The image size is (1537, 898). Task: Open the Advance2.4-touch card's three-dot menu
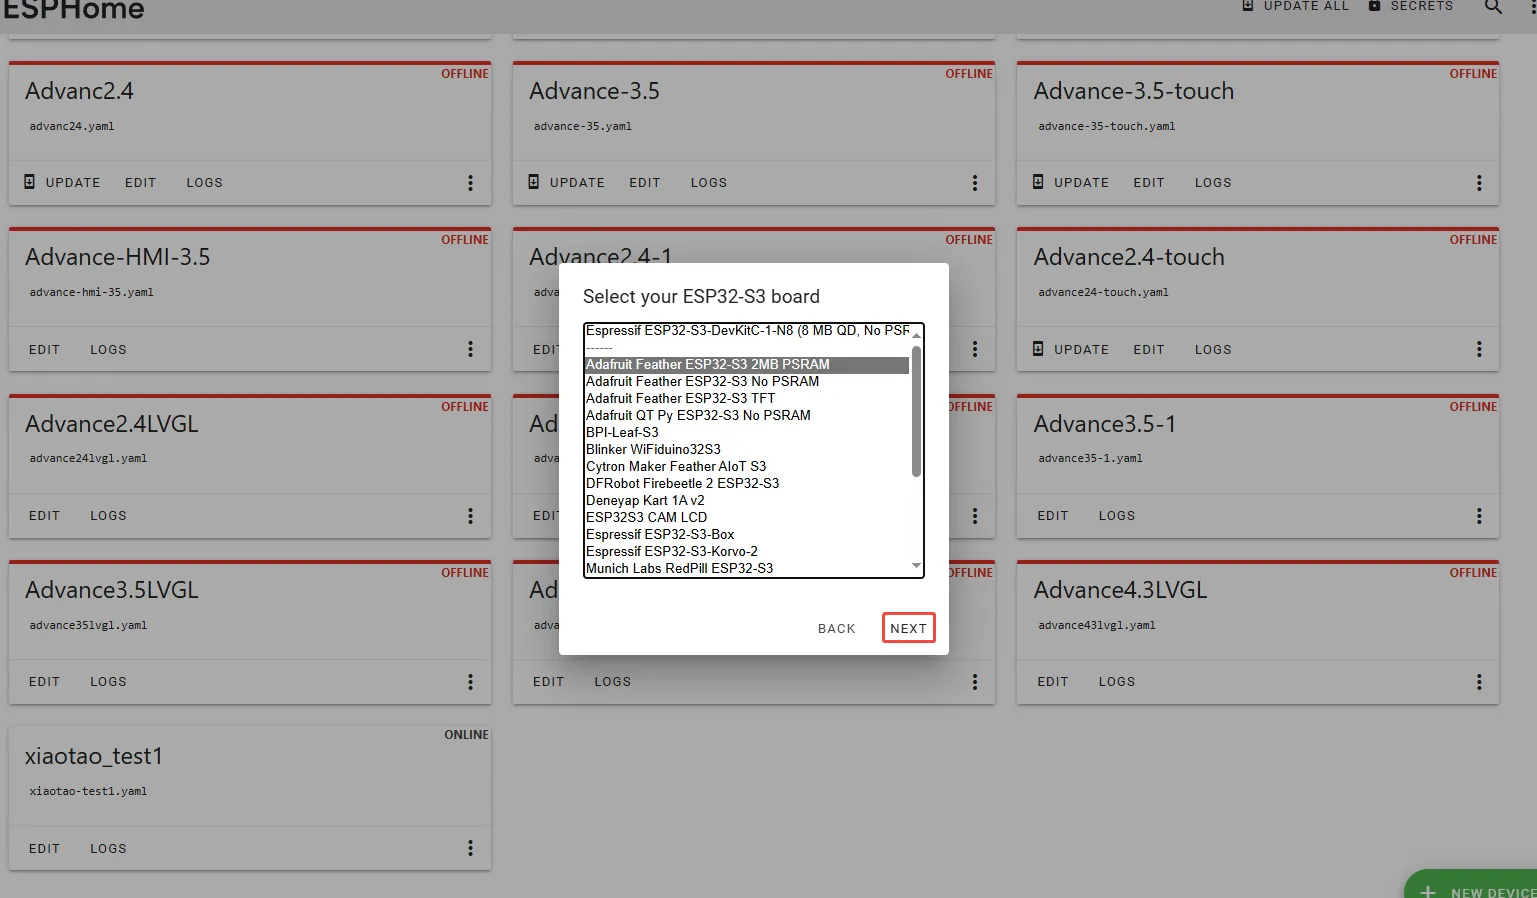coord(1479,349)
